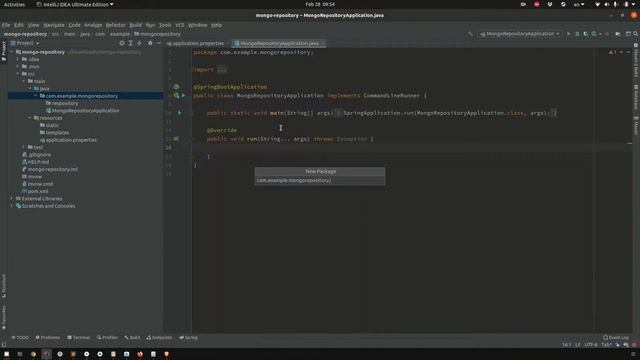Open the IntelliJ IDEA app menu in top bar
640x360 pixels.
(75, 4)
